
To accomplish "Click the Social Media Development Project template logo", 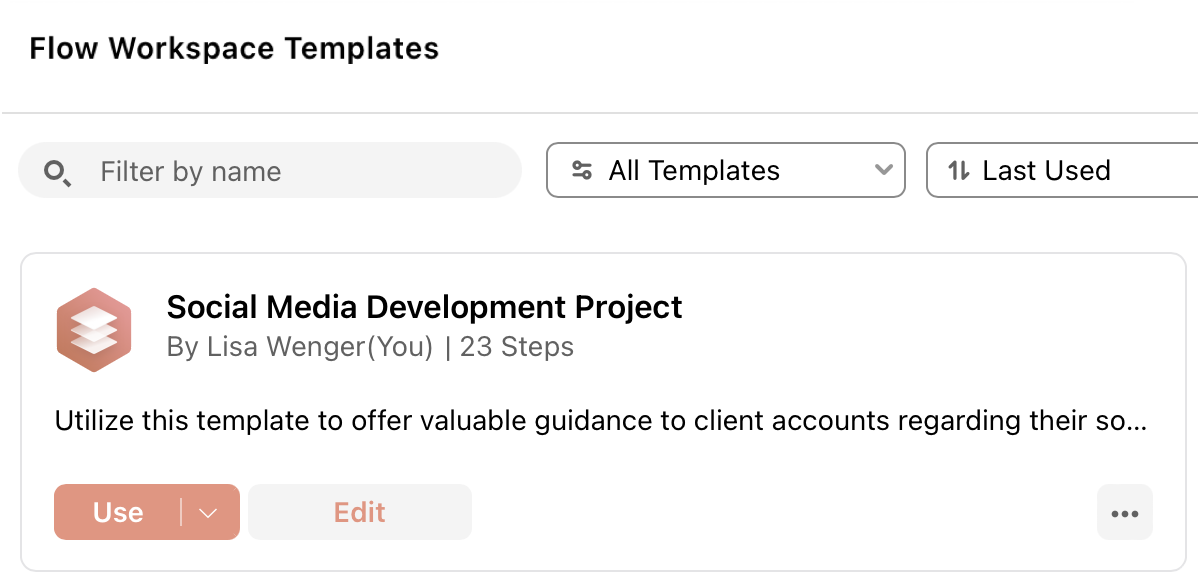I will click(94, 330).
